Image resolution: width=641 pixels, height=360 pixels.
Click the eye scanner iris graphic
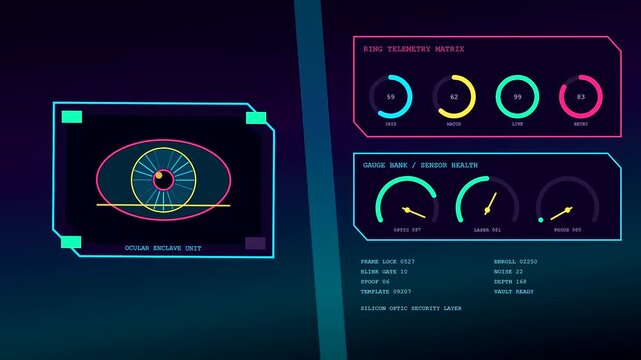(x=164, y=180)
